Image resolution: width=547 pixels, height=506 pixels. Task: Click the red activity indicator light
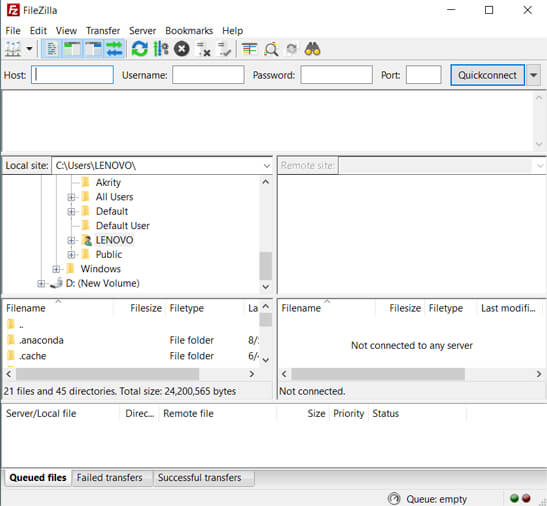pyautogui.click(x=526, y=498)
